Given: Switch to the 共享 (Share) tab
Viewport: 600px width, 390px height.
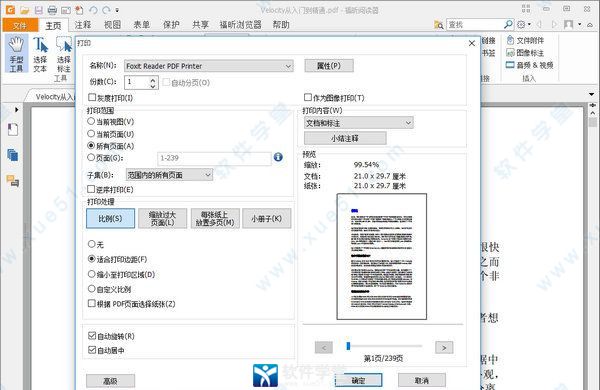Looking at the screenshot, I should (200, 25).
